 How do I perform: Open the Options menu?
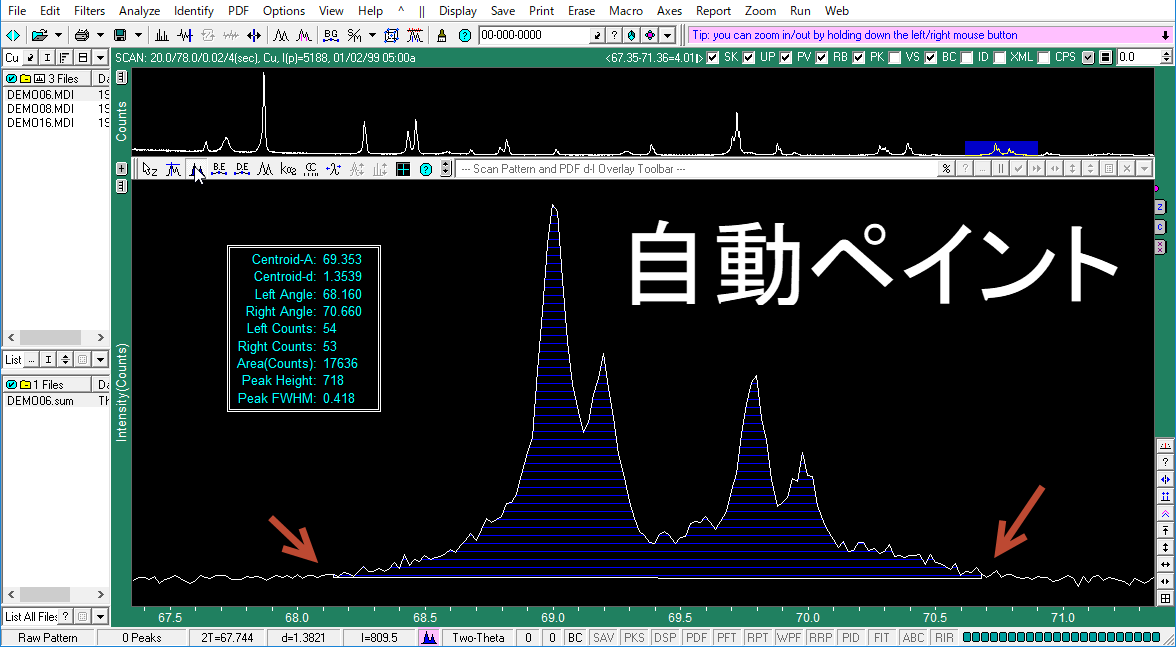(x=284, y=10)
